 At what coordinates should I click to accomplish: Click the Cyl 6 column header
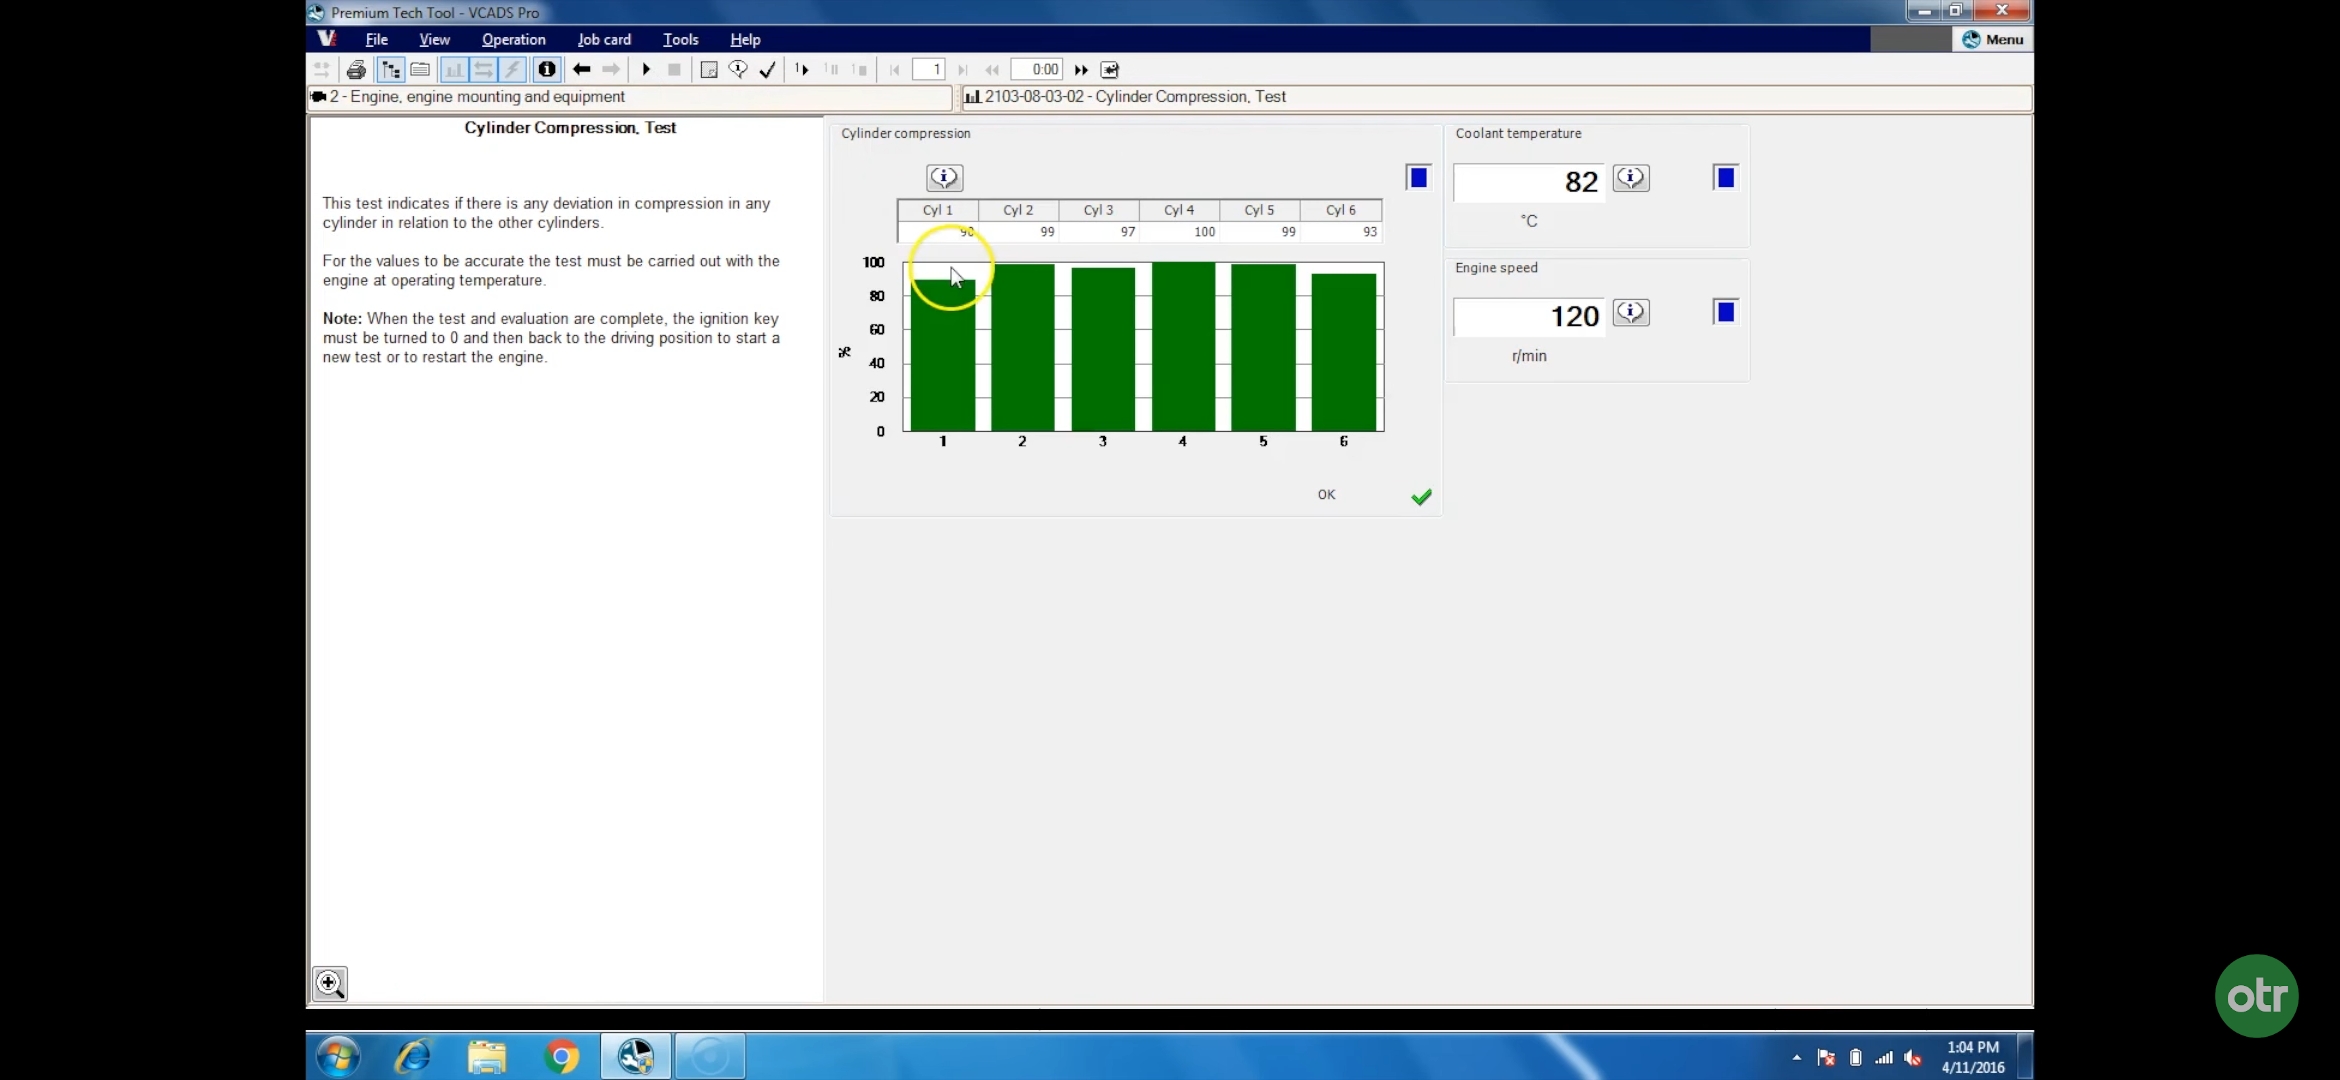1341,210
